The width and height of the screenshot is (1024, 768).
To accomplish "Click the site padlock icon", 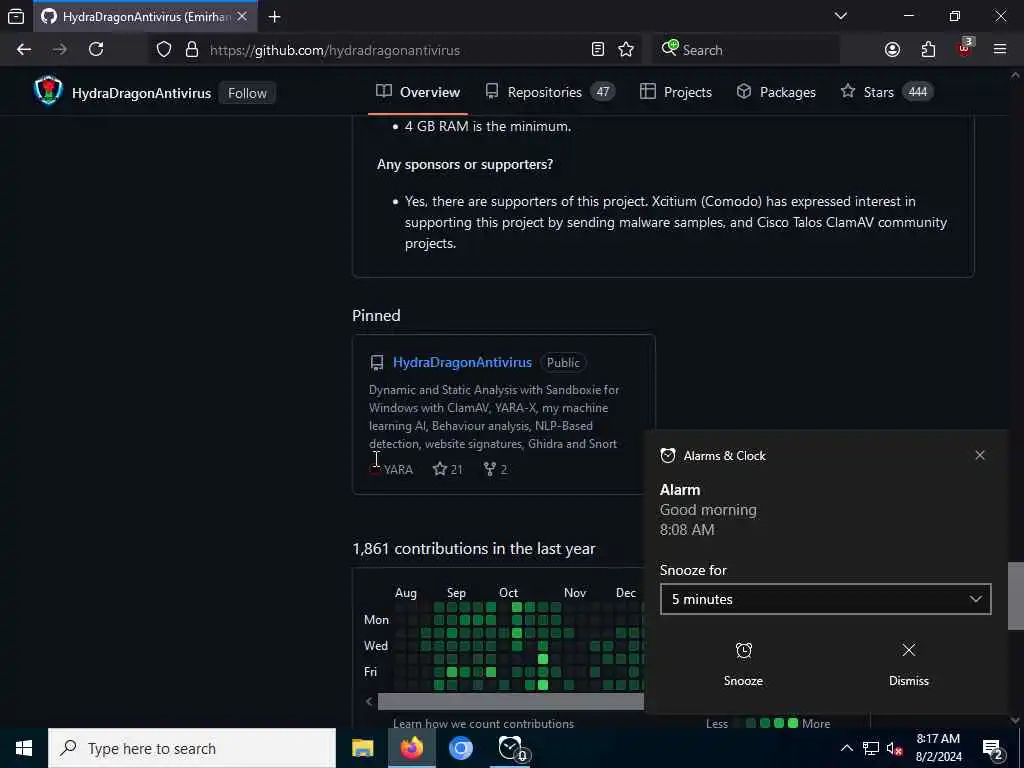I will [x=191, y=50].
